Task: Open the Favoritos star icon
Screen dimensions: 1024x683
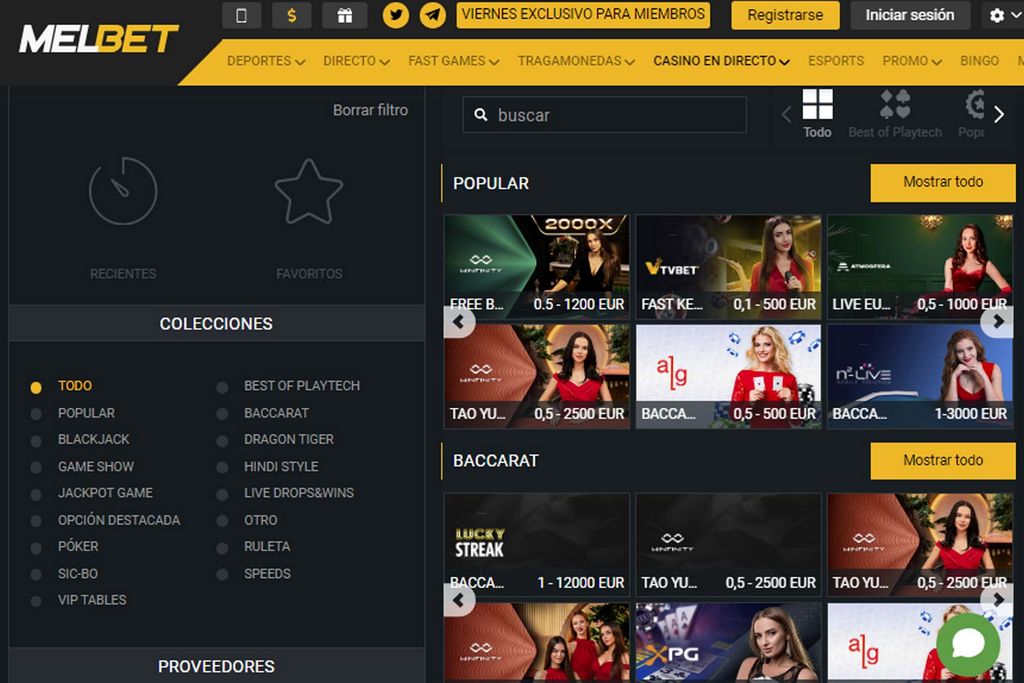Action: click(x=308, y=191)
